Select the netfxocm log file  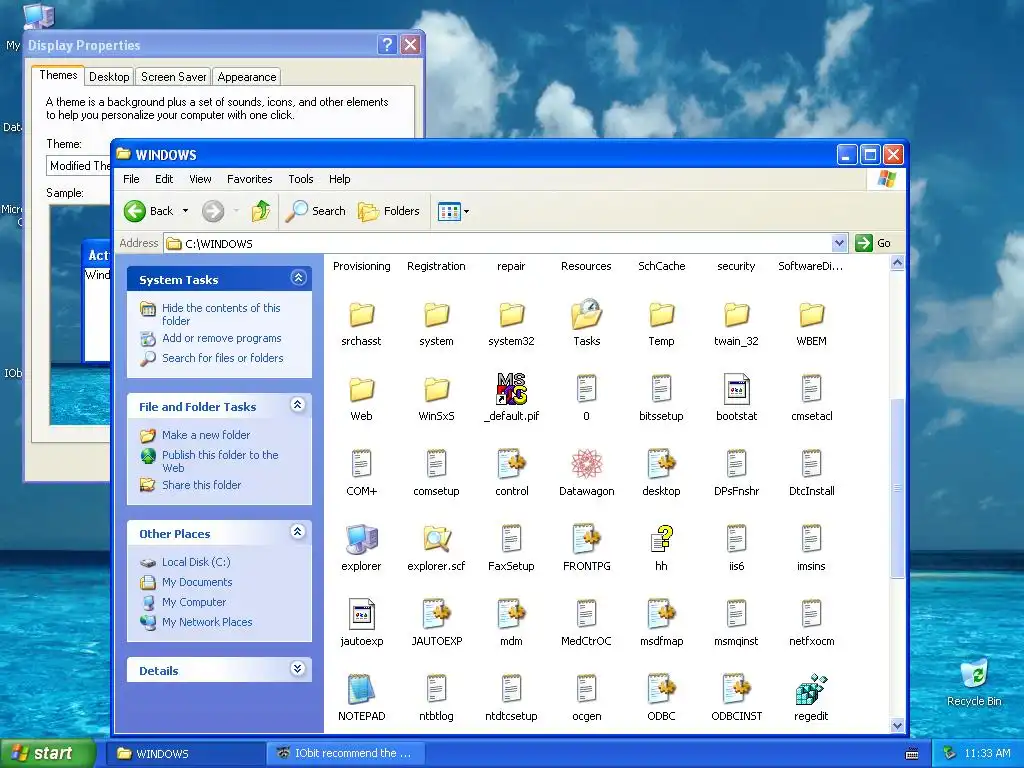pos(811,624)
